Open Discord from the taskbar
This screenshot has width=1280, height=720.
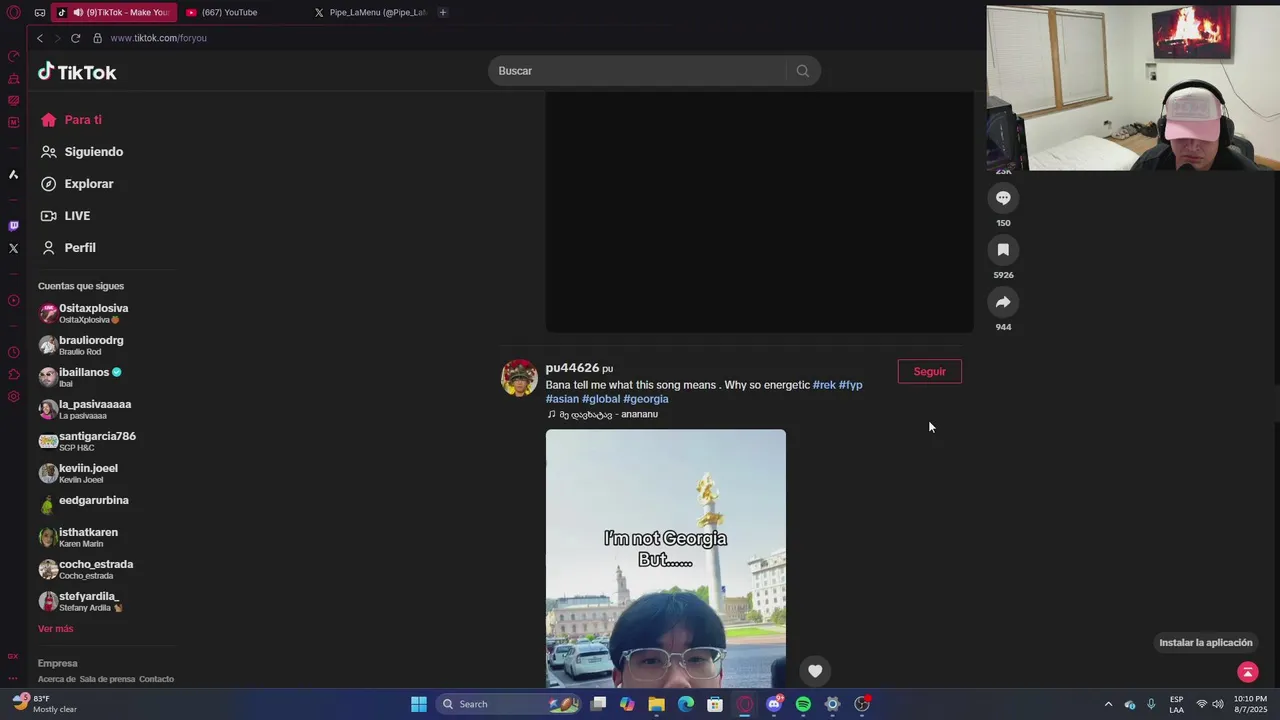click(774, 704)
